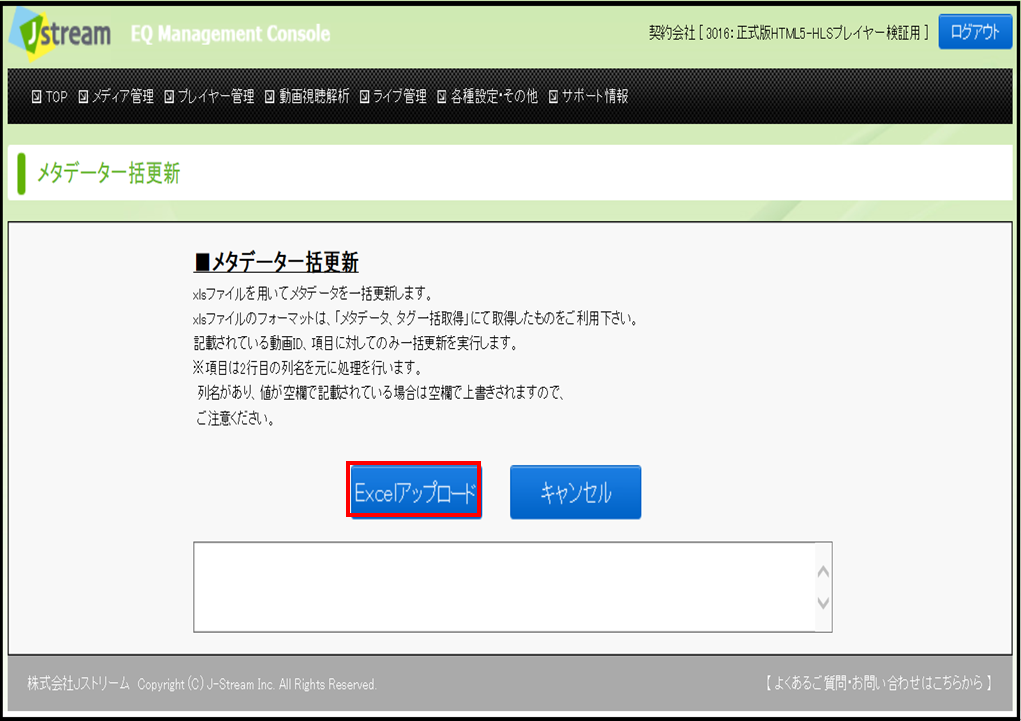
Task: Click the icon before プレイヤー管理
Action: point(169,97)
